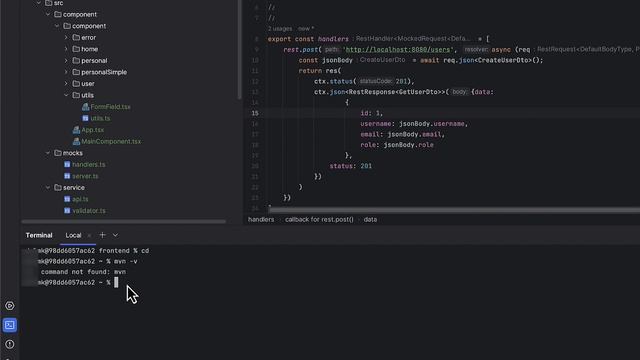The height and width of the screenshot is (360, 640).
Task: Click the App.tsx file icon
Action: click(x=76, y=130)
